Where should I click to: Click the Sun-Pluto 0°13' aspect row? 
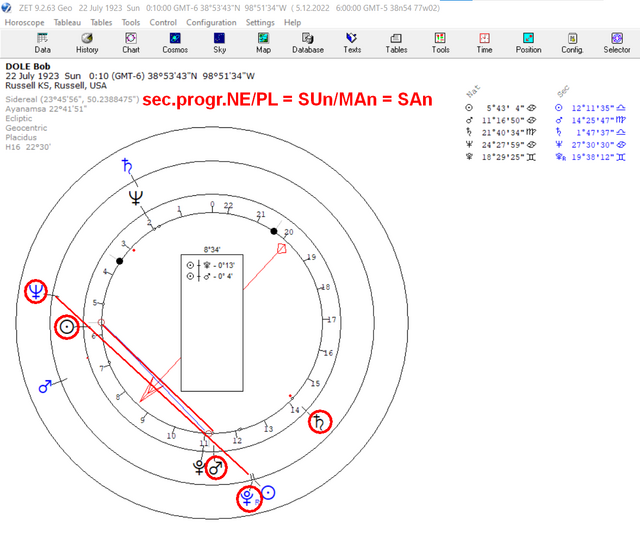(x=211, y=265)
